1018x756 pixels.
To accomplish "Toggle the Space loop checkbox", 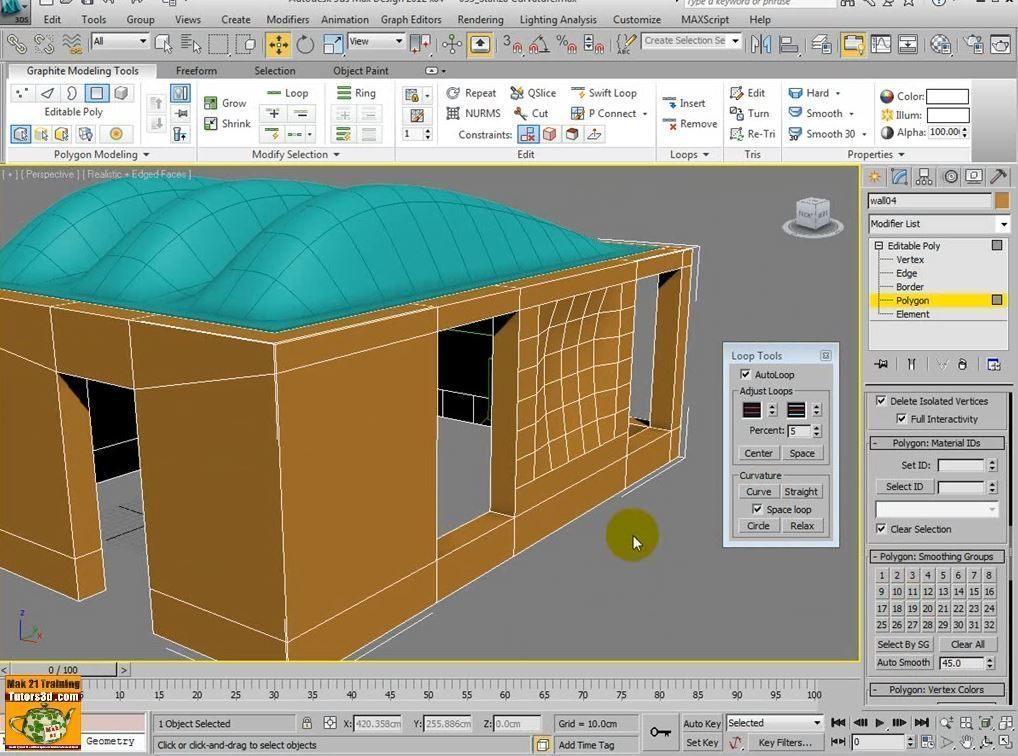I will click(757, 510).
